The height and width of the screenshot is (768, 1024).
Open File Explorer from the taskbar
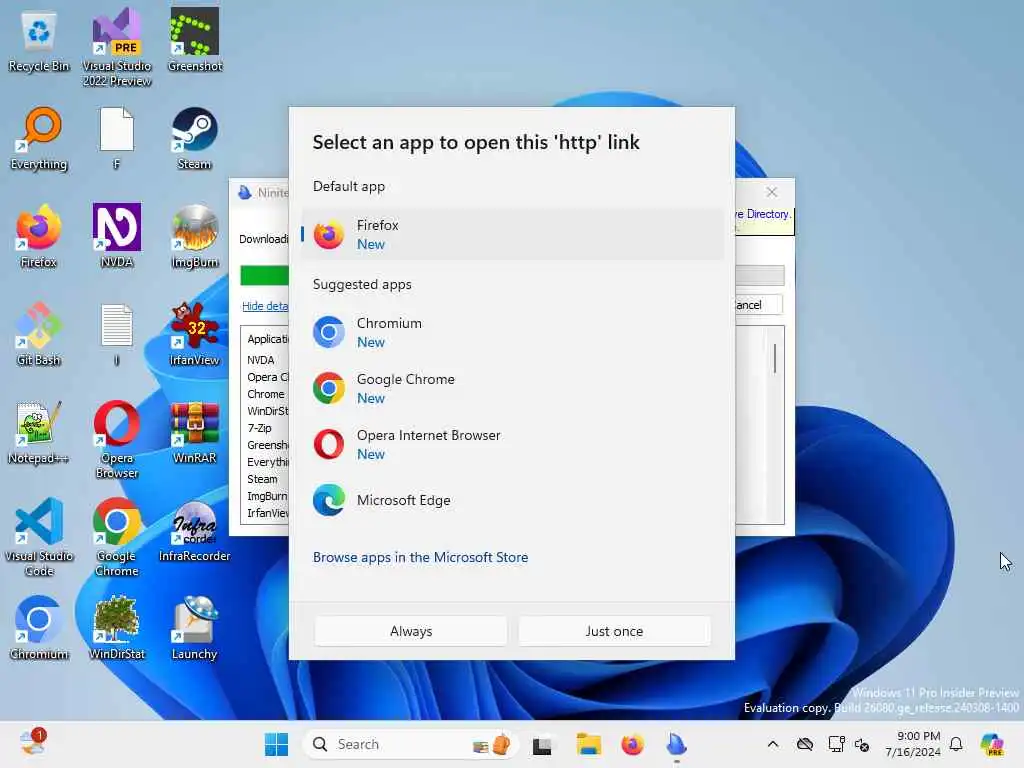pos(588,744)
